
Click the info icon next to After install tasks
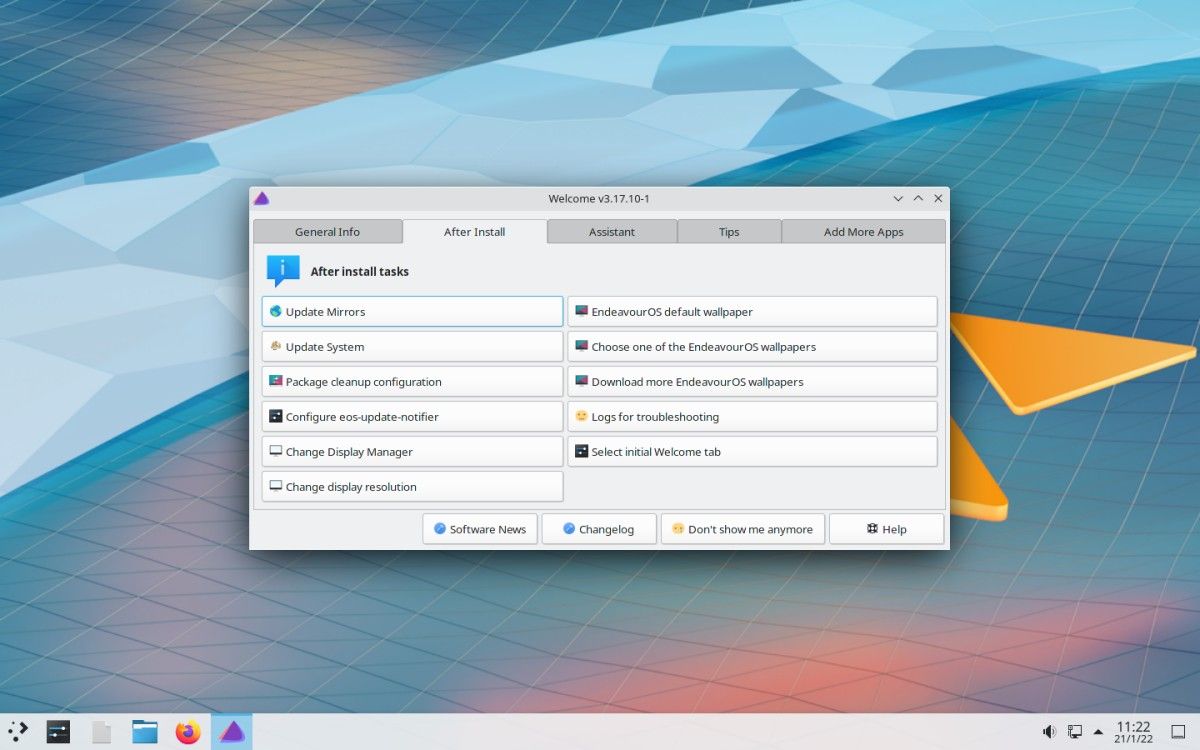click(281, 267)
